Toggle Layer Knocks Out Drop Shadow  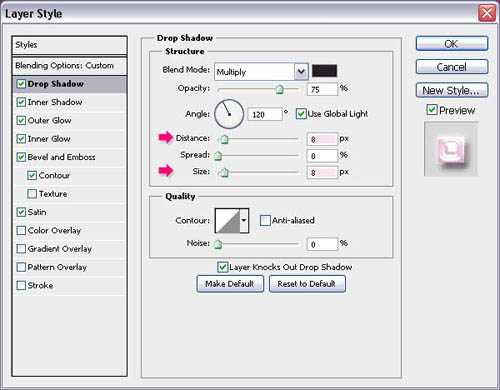222,267
